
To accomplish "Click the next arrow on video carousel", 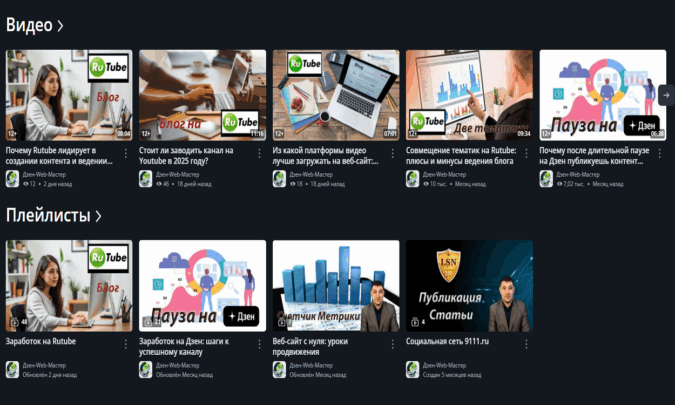I will click(x=666, y=95).
